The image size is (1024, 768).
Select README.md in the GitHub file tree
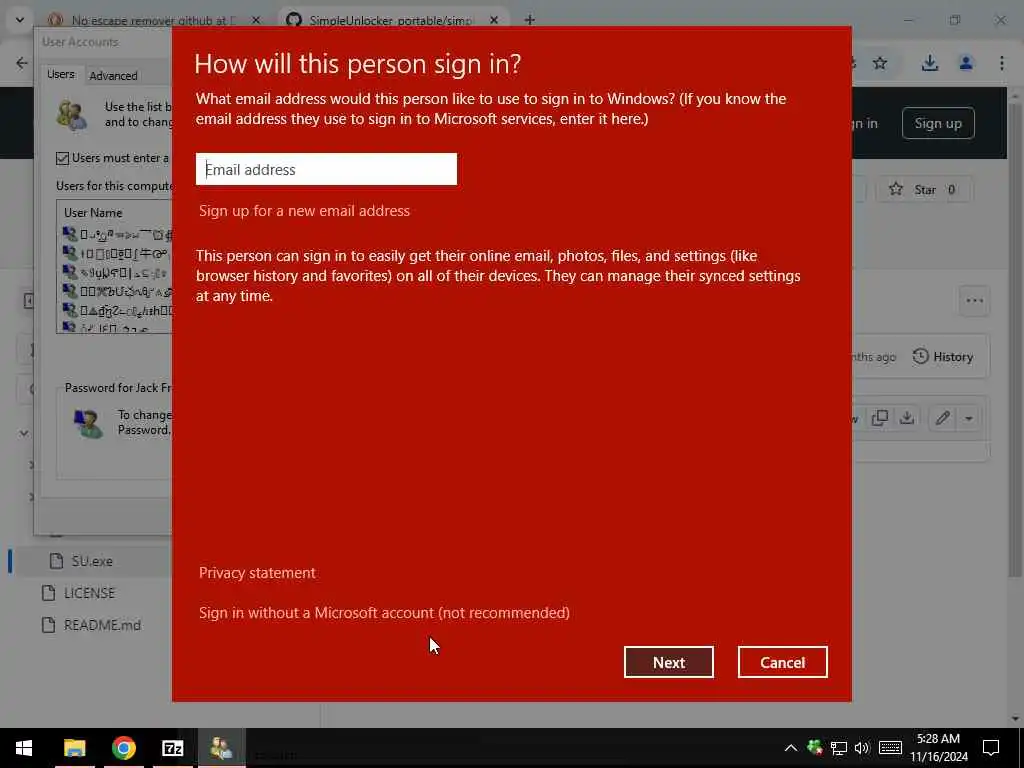click(102, 625)
